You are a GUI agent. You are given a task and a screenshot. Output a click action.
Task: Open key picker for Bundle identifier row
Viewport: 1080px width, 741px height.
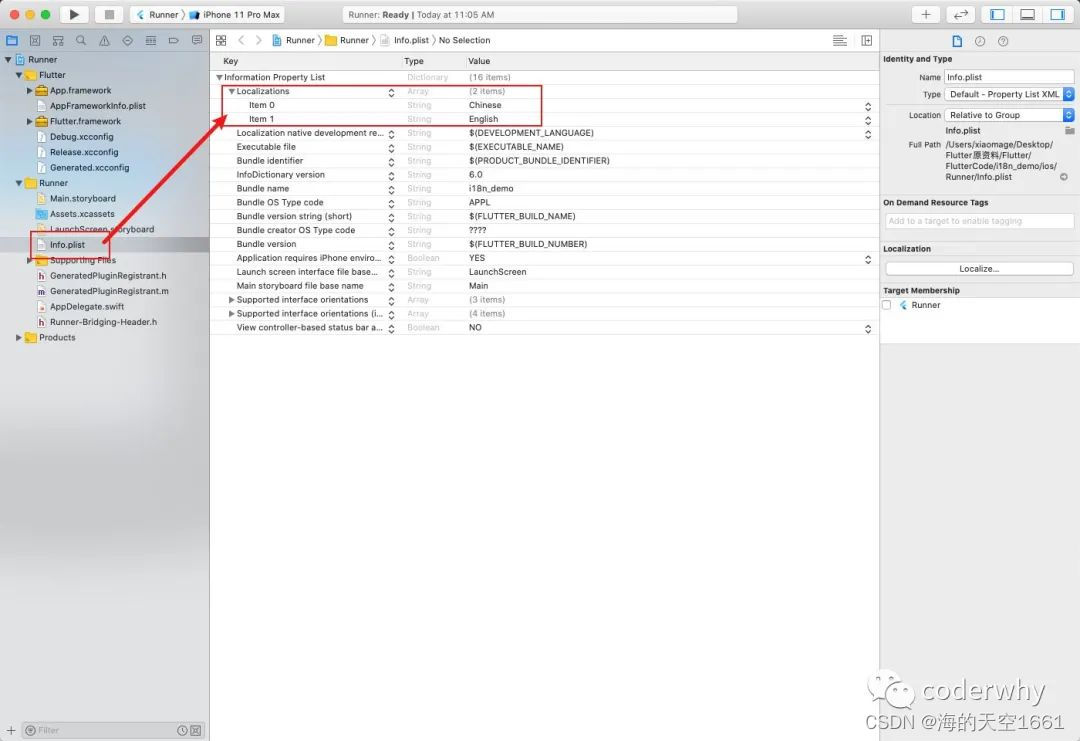click(x=391, y=162)
